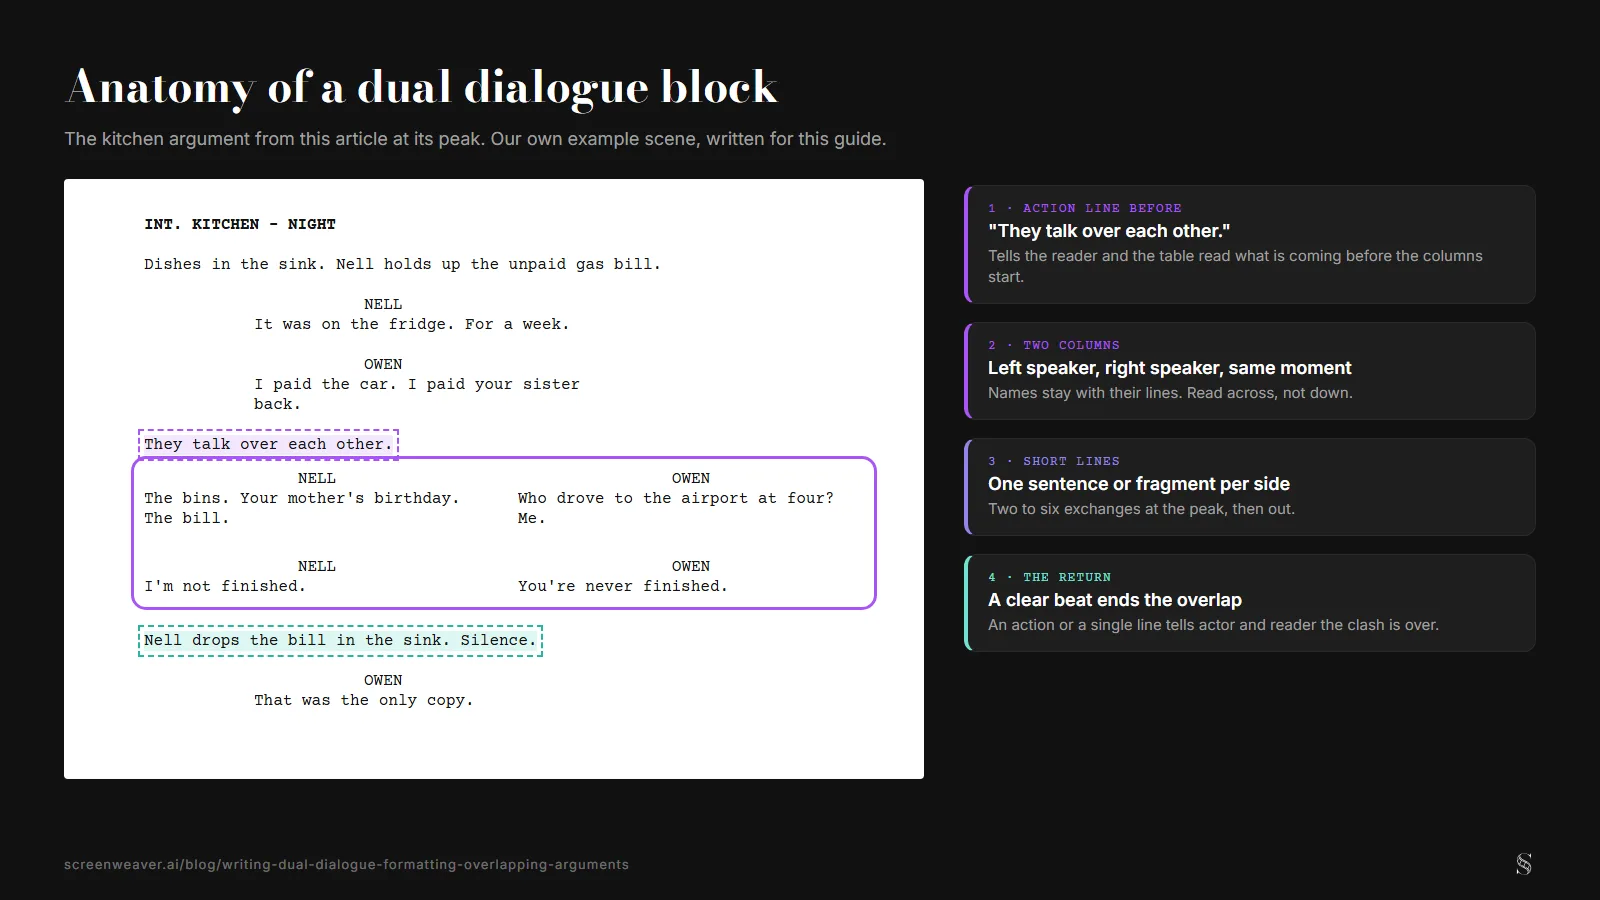Select the line "I'm not finished."
This screenshot has width=1600, height=900.
coord(225,586)
